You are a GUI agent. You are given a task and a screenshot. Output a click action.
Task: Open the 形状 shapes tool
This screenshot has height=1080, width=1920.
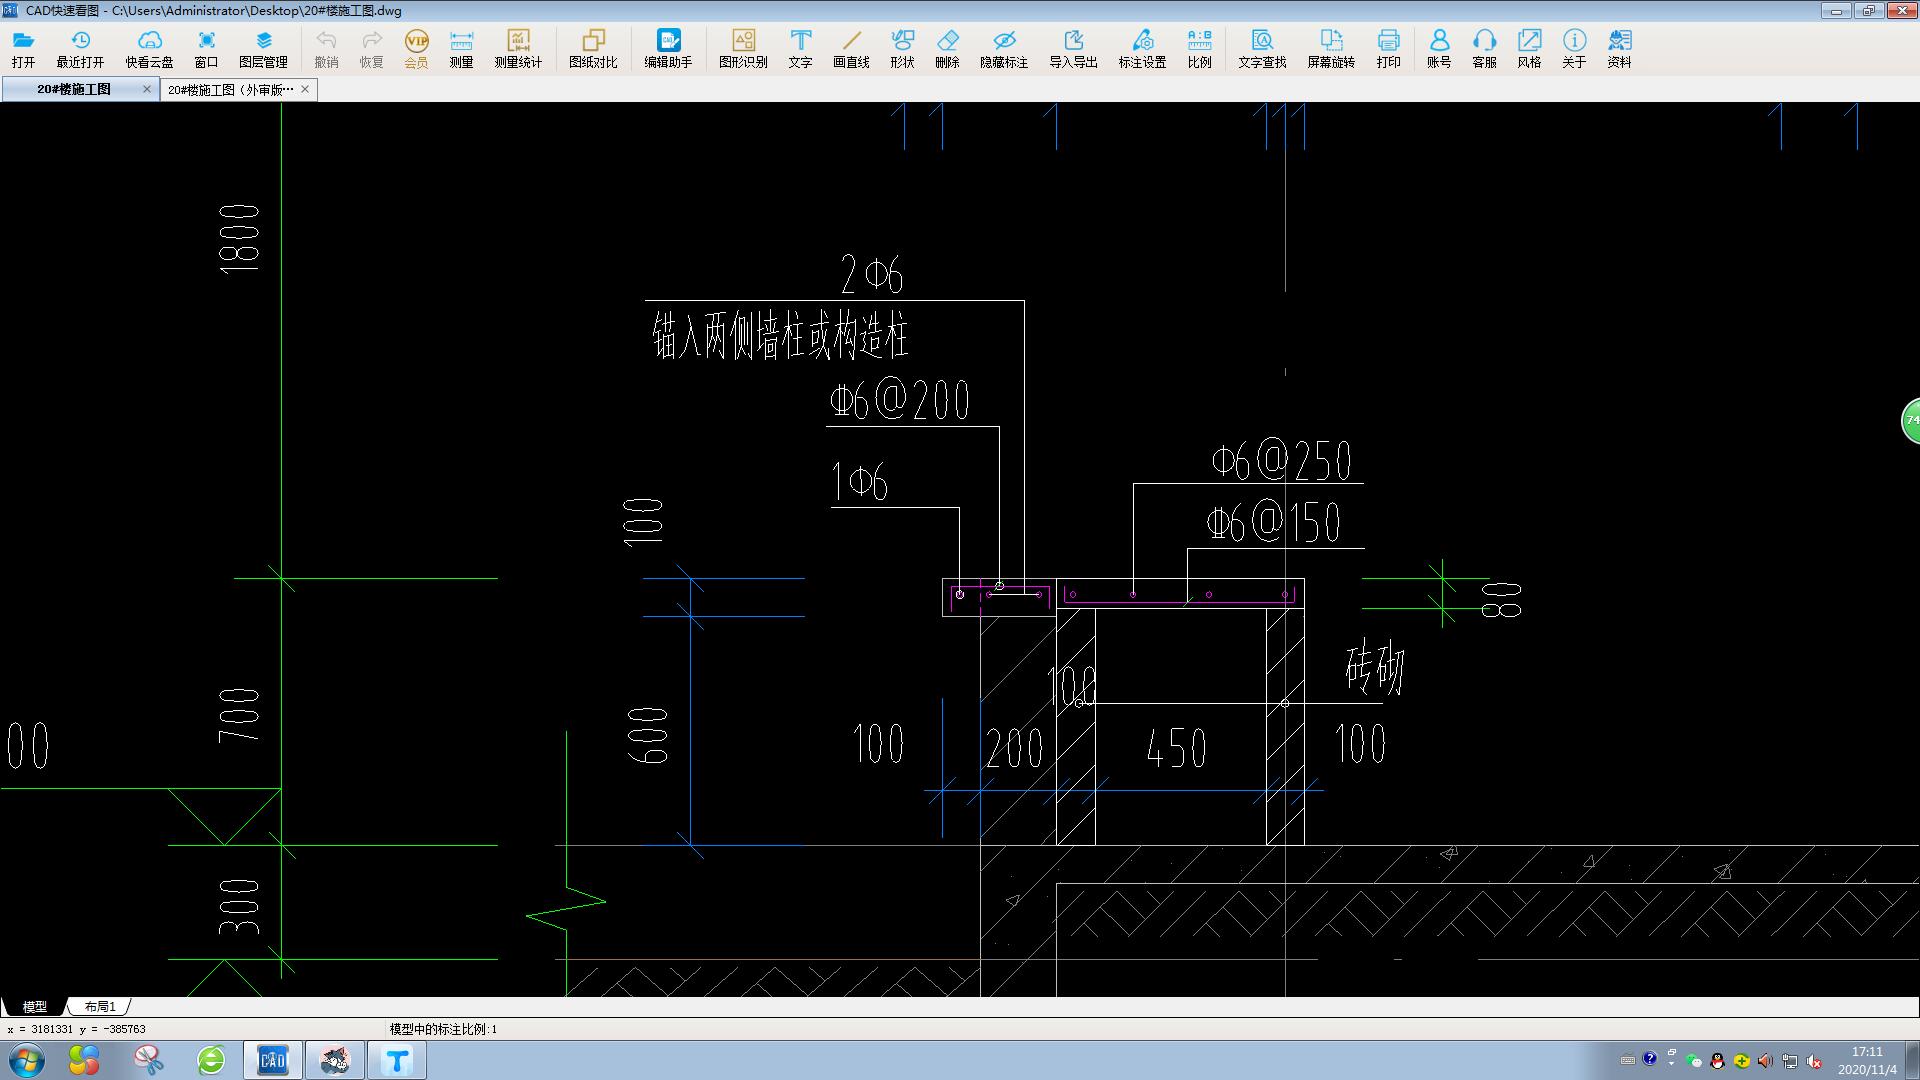pyautogui.click(x=902, y=48)
